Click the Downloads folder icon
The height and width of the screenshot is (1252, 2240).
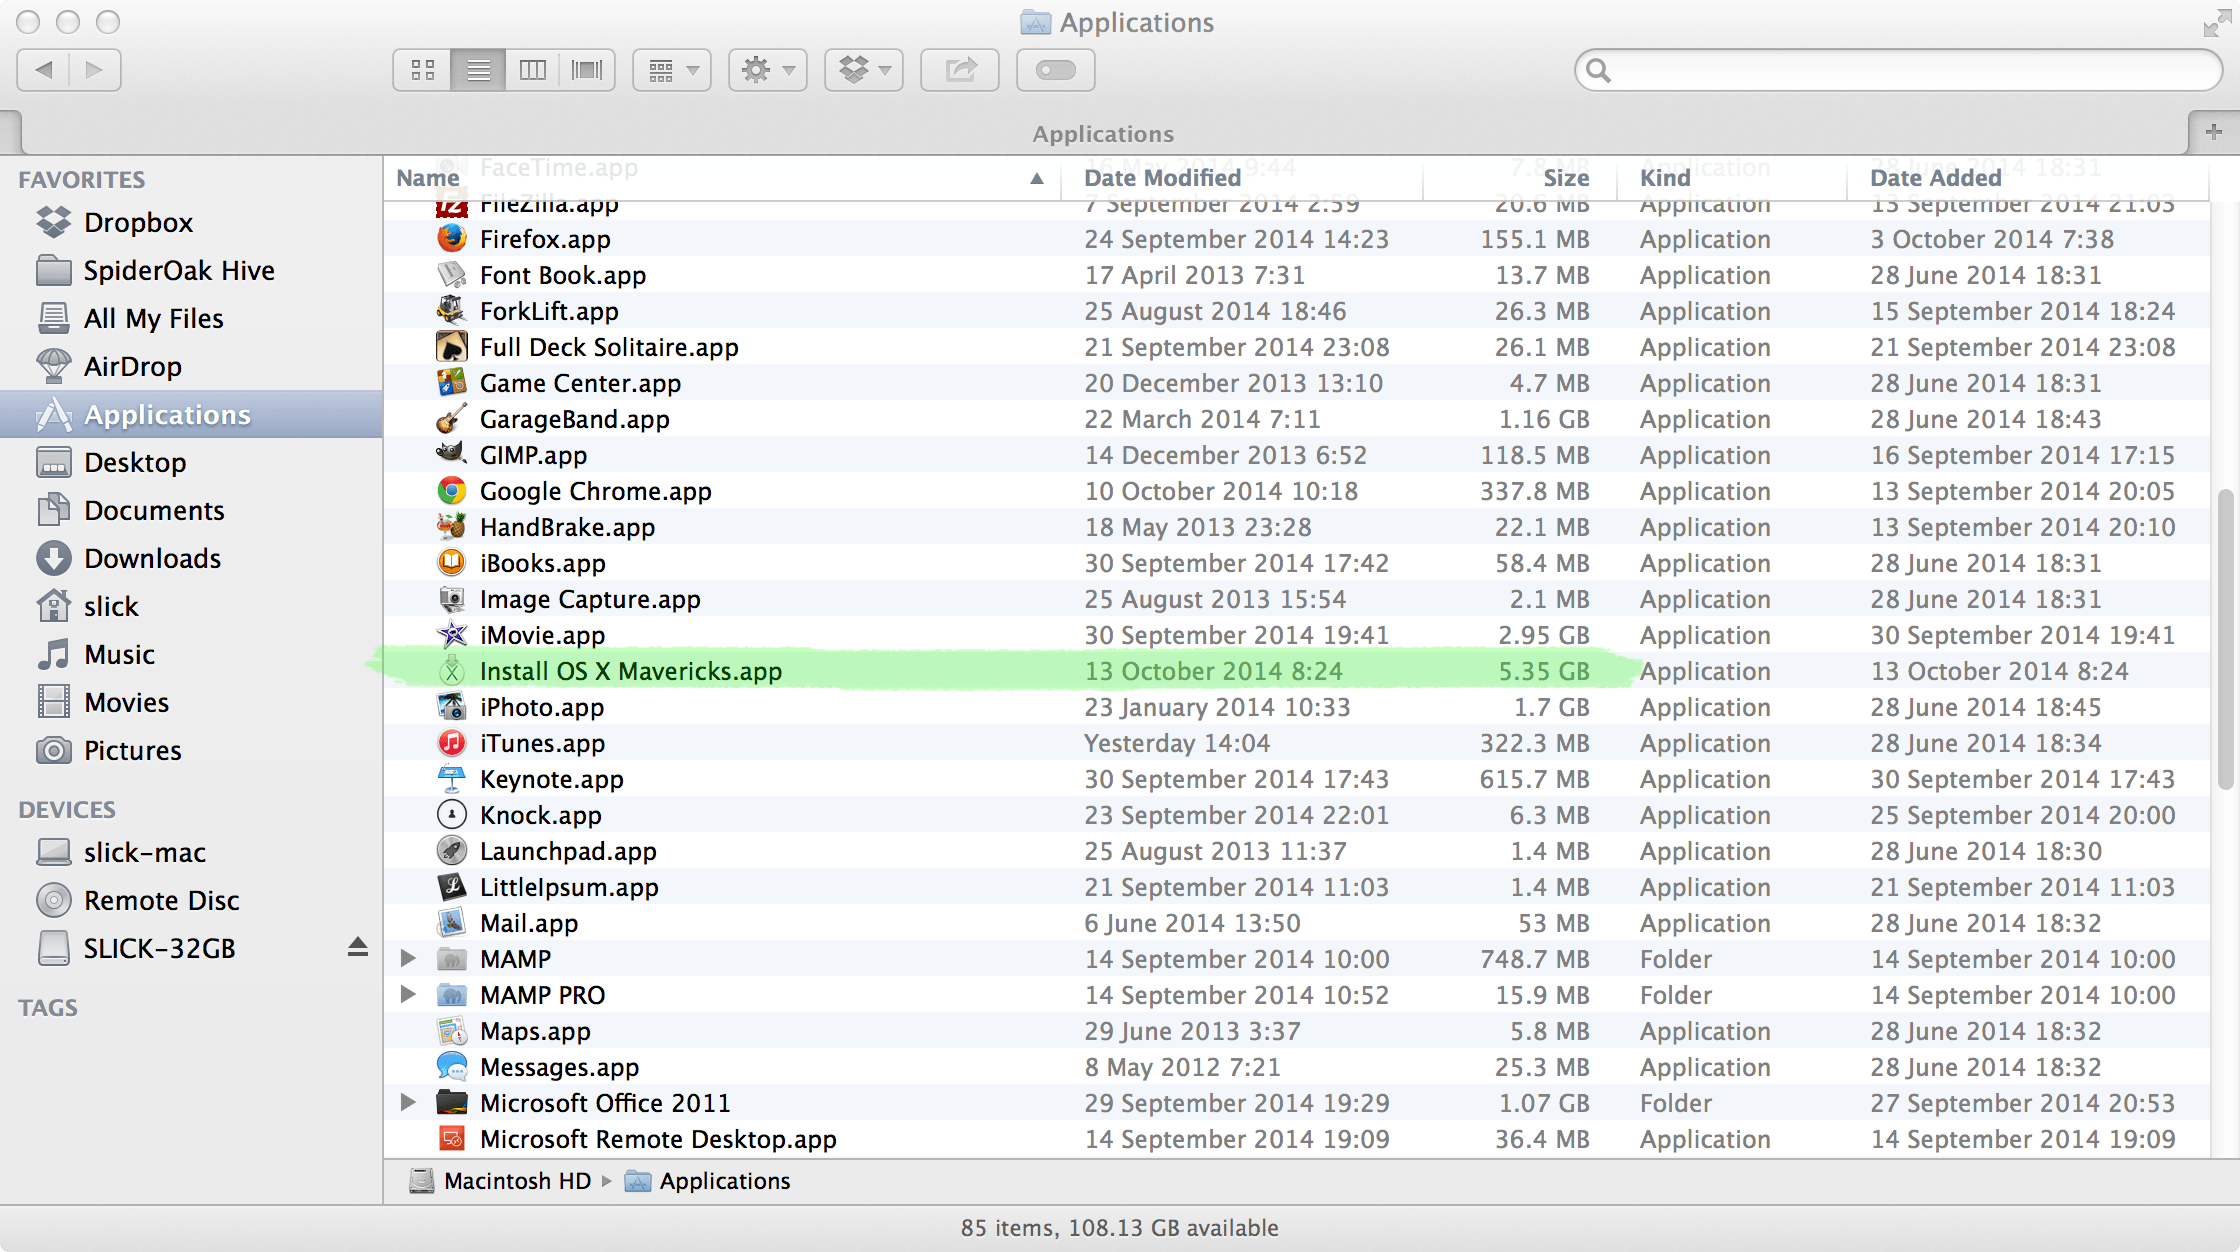[x=52, y=558]
